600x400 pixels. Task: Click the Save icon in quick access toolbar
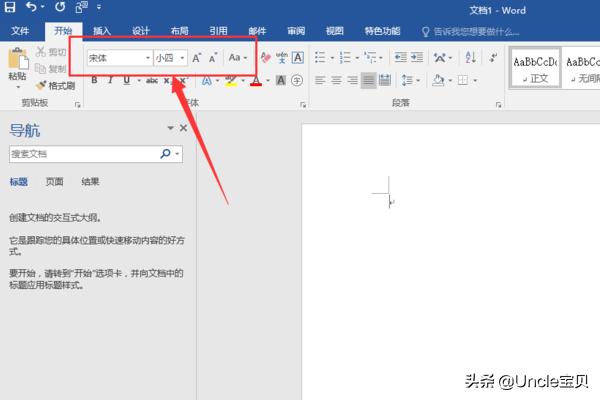tap(11, 7)
